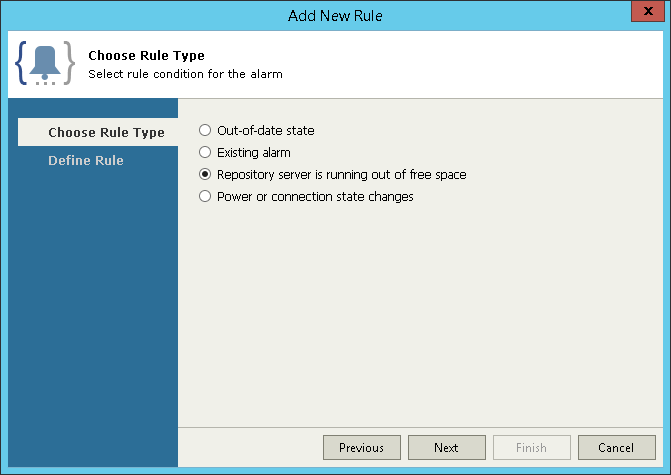The width and height of the screenshot is (671, 475).
Task: Click empty blue sidebar area below Define Rule
Action: (x=97, y=320)
